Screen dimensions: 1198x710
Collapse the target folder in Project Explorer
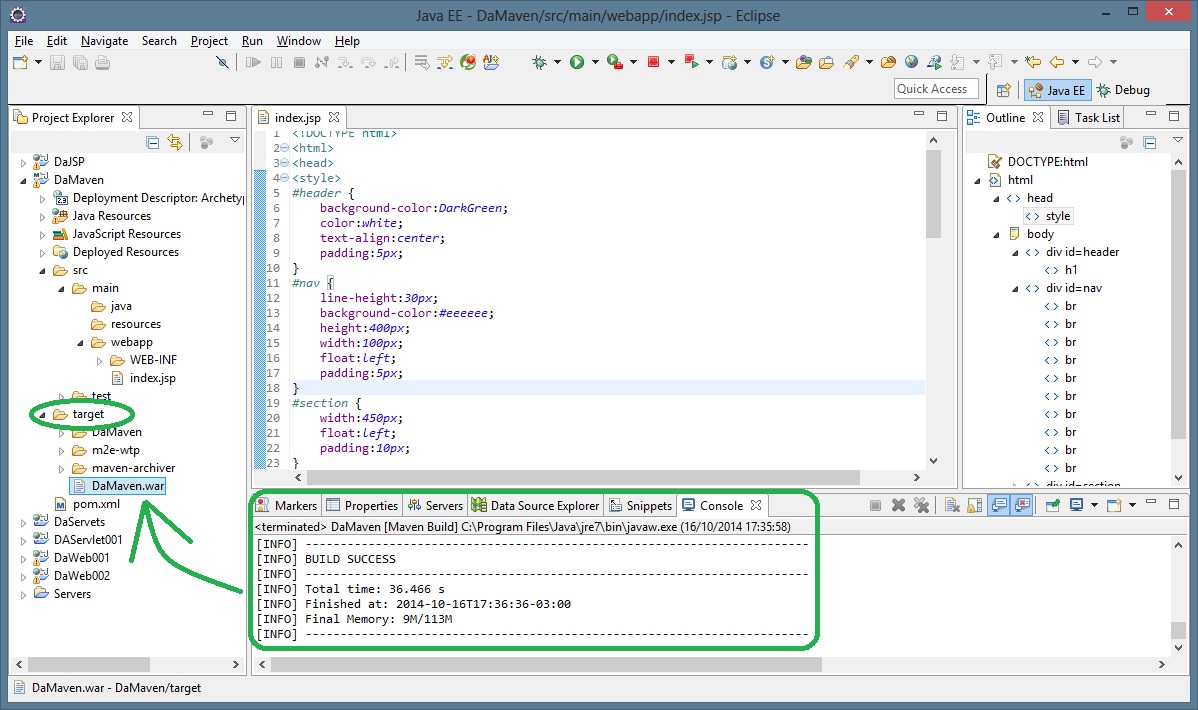pos(42,415)
